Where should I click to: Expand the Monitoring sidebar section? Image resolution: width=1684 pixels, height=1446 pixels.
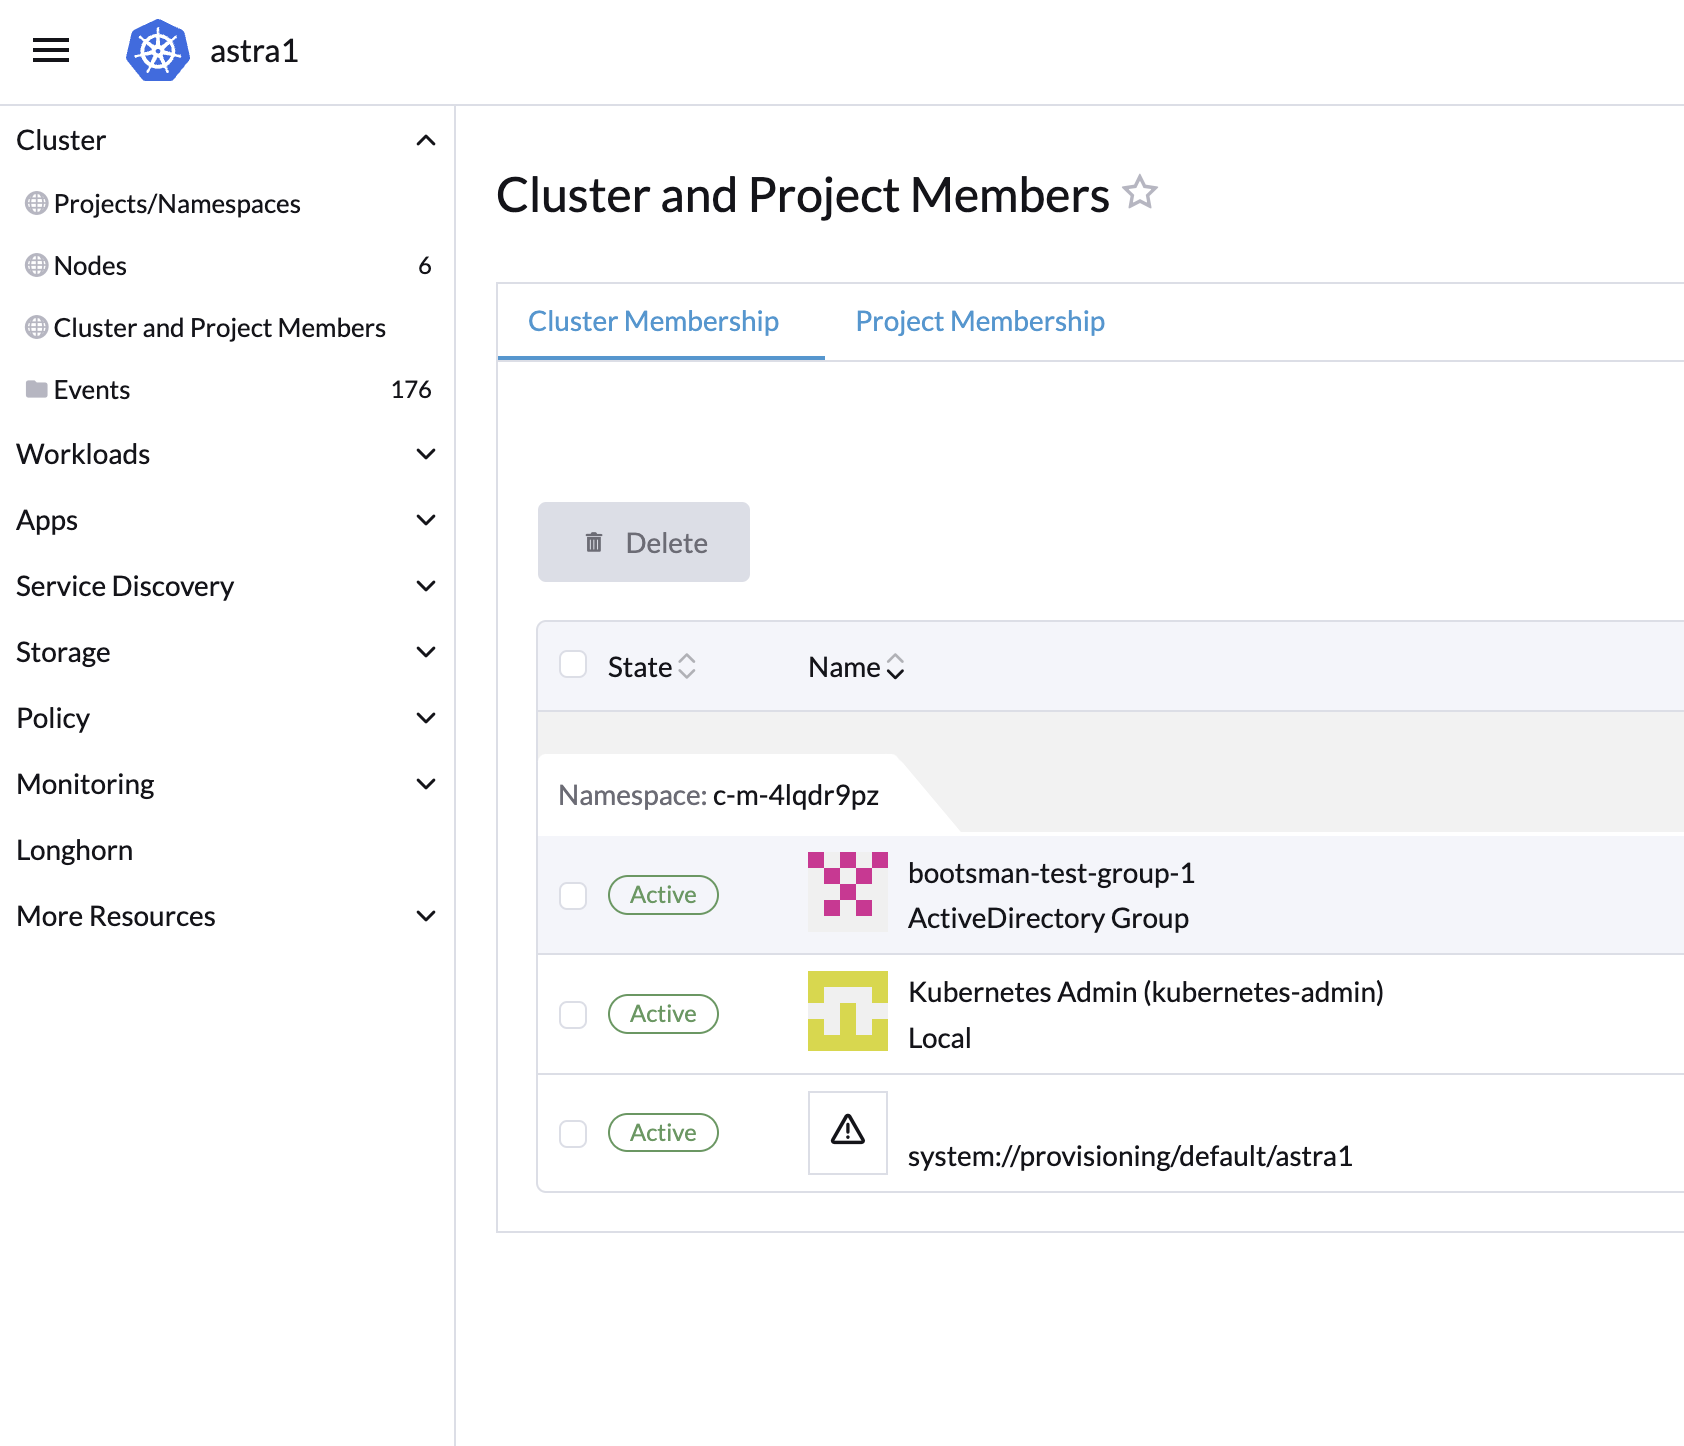click(x=425, y=784)
